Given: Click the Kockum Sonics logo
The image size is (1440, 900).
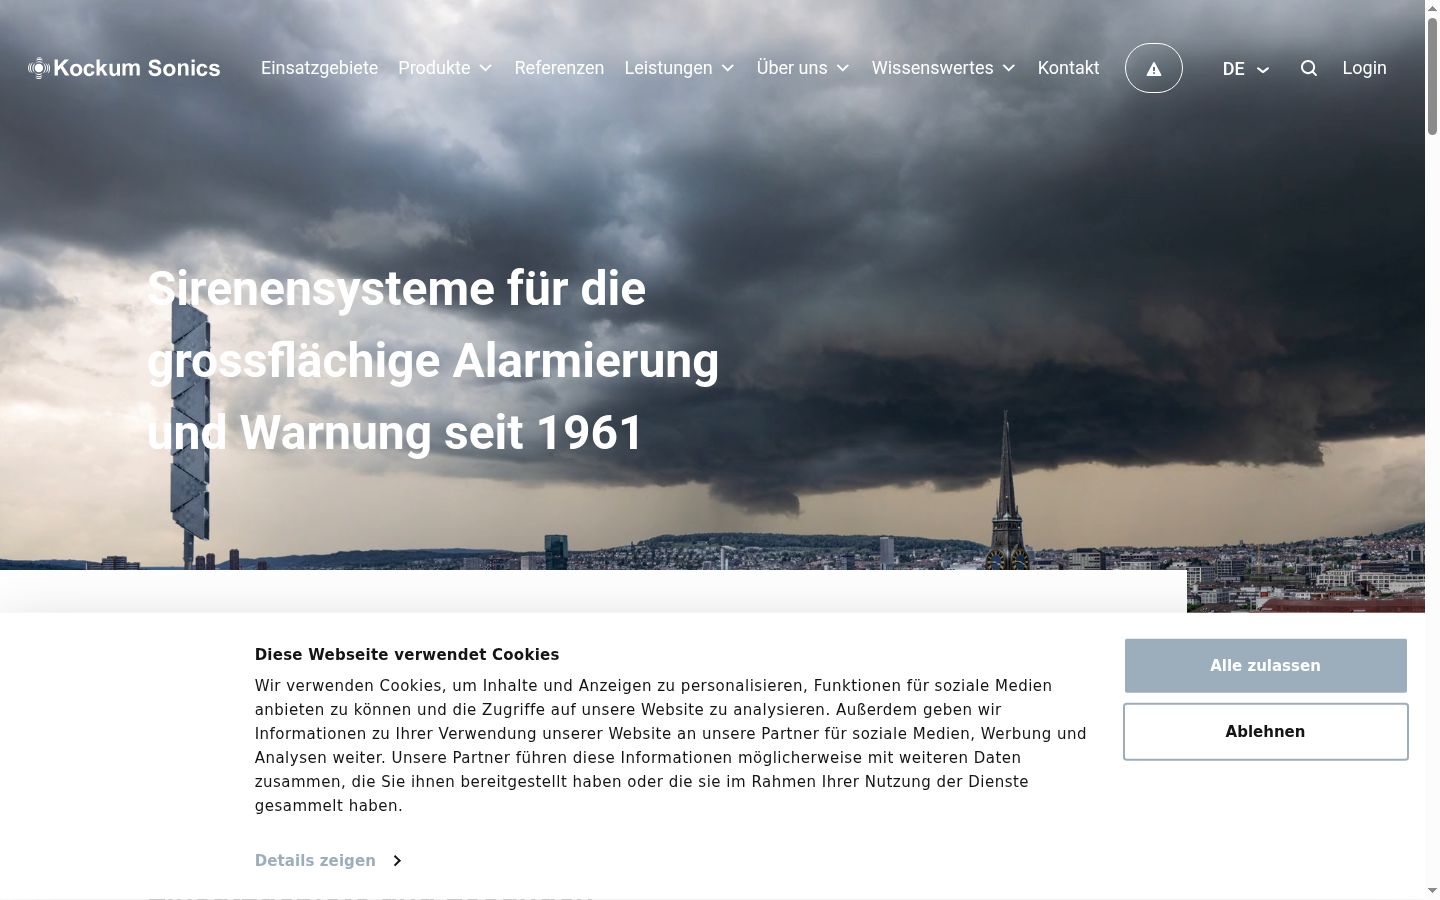Looking at the screenshot, I should 124,68.
